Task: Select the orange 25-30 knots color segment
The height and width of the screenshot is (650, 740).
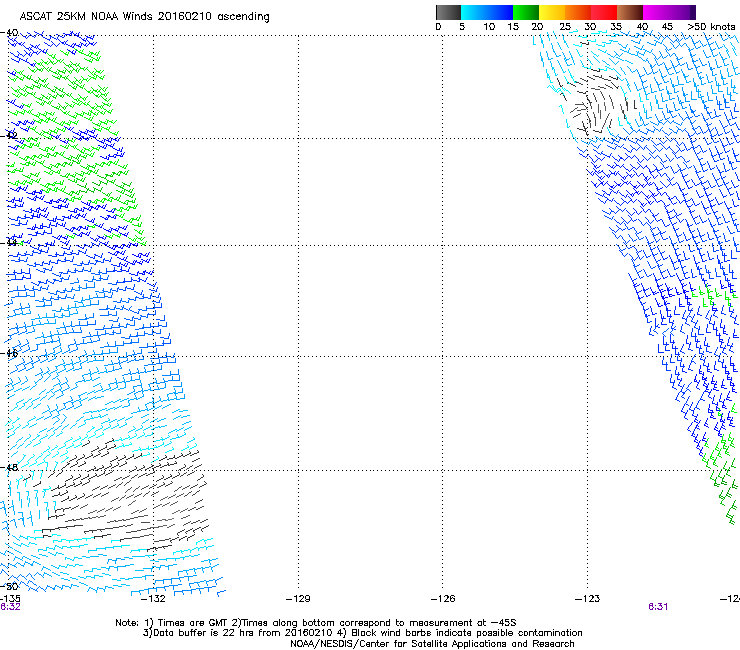Action: 578,12
